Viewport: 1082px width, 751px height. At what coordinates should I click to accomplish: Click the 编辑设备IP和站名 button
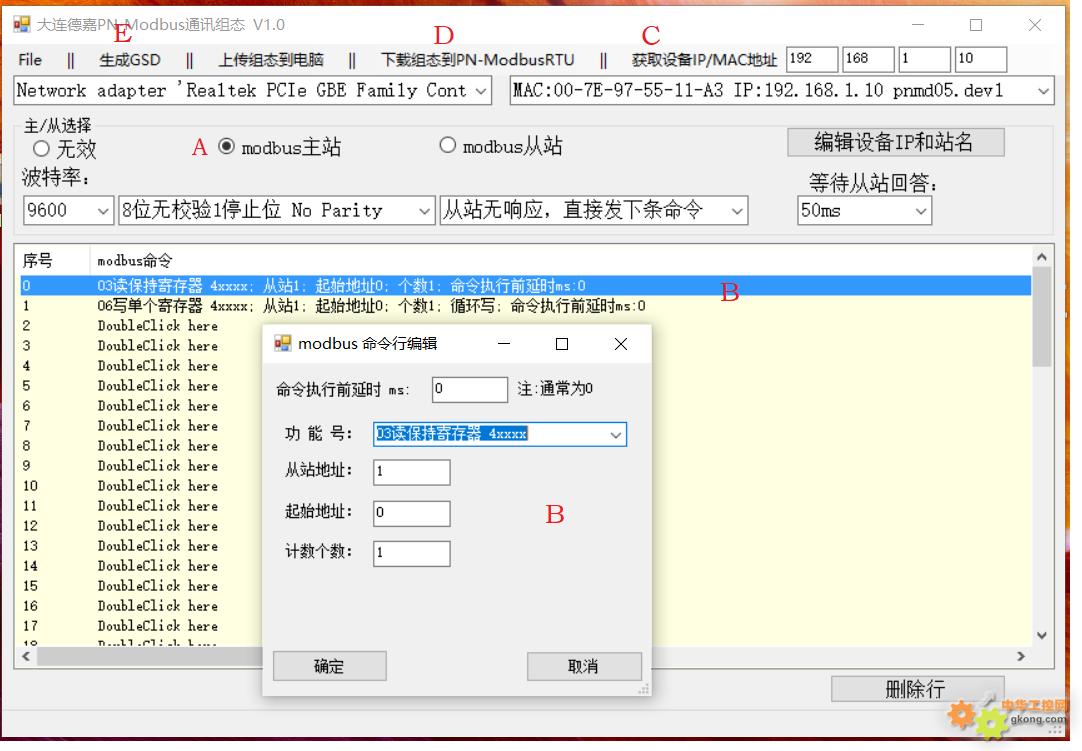(894, 143)
